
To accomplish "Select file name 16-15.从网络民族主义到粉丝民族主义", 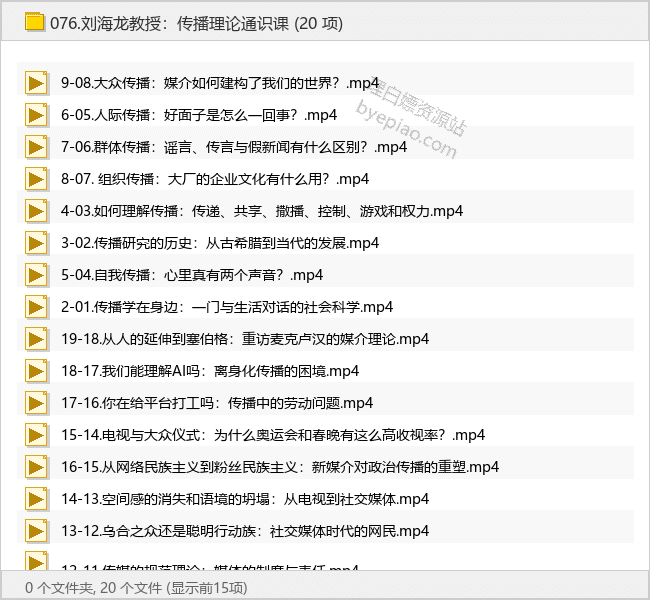I will pyautogui.click(x=280, y=467).
